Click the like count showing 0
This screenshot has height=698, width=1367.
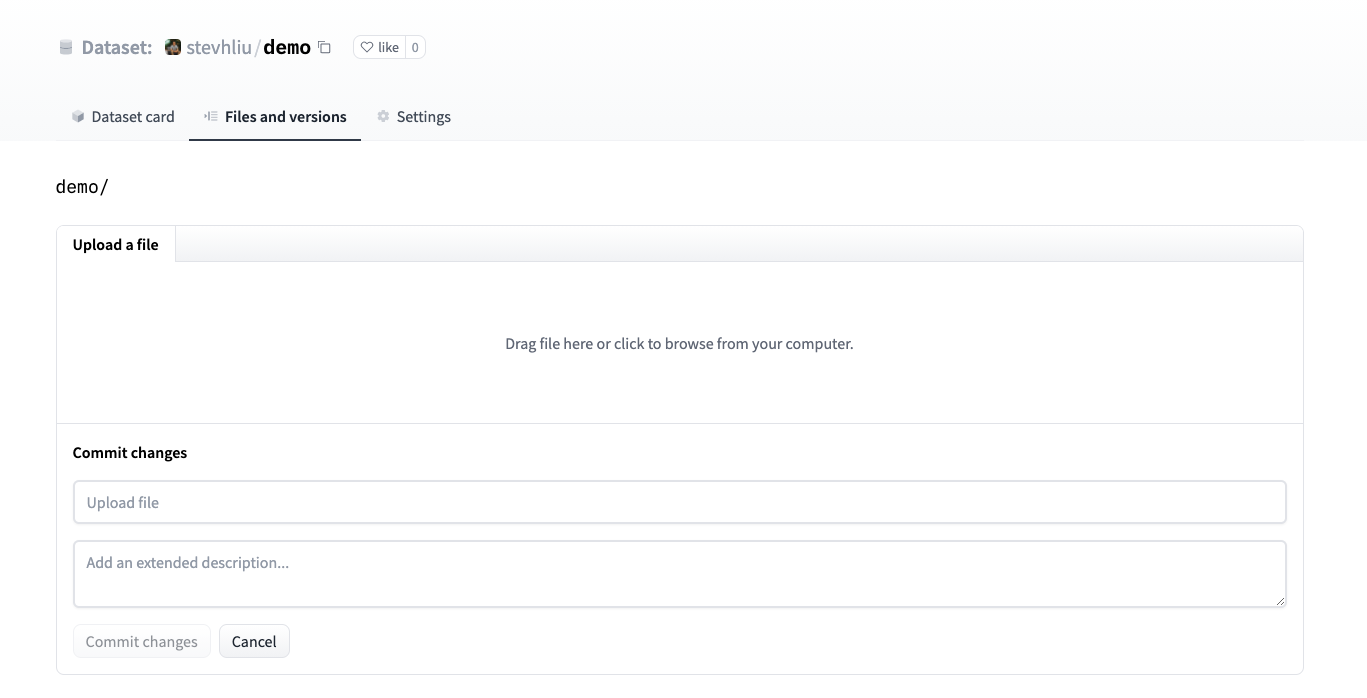pyautogui.click(x=415, y=47)
